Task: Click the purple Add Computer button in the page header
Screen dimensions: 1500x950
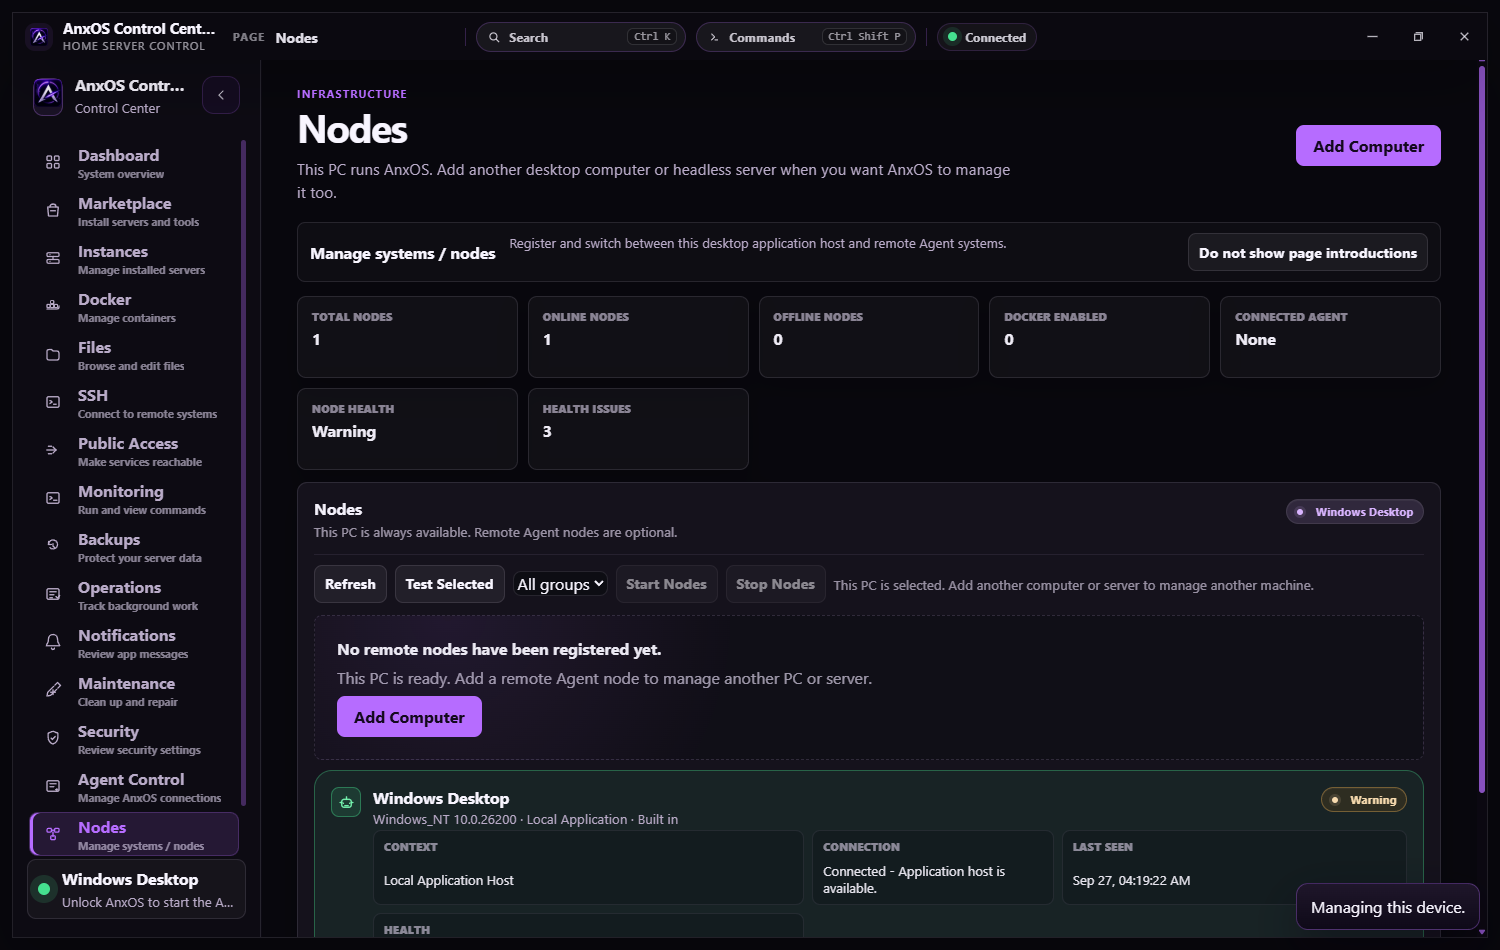Action: (x=1368, y=146)
